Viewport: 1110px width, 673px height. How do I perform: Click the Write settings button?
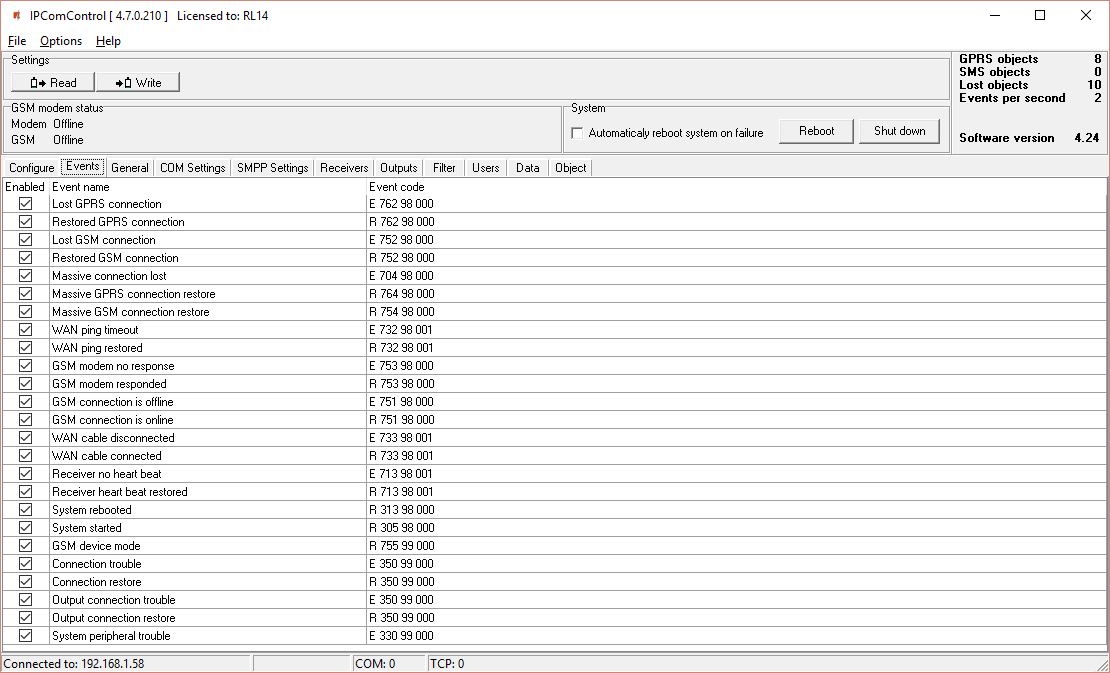pos(138,82)
